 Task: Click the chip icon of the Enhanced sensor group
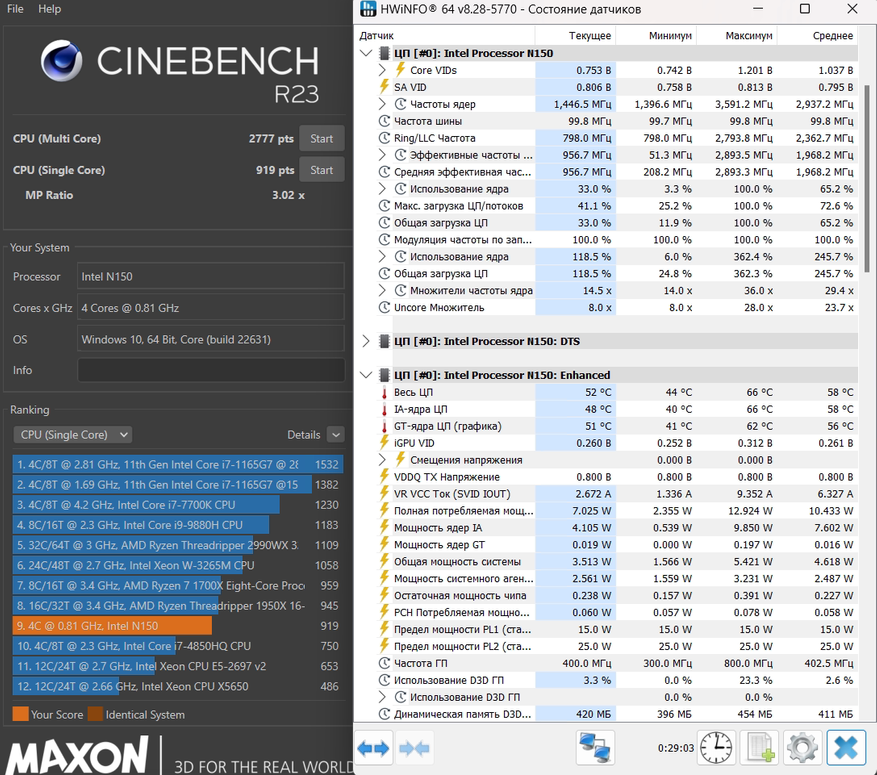(x=384, y=375)
